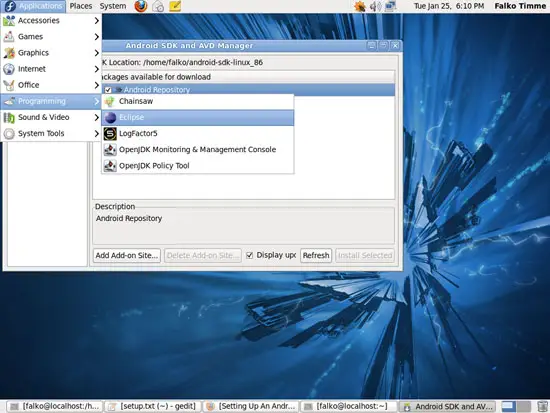Open the Places menu
Image resolution: width=550 pixels, height=413 pixels.
click(x=81, y=6)
